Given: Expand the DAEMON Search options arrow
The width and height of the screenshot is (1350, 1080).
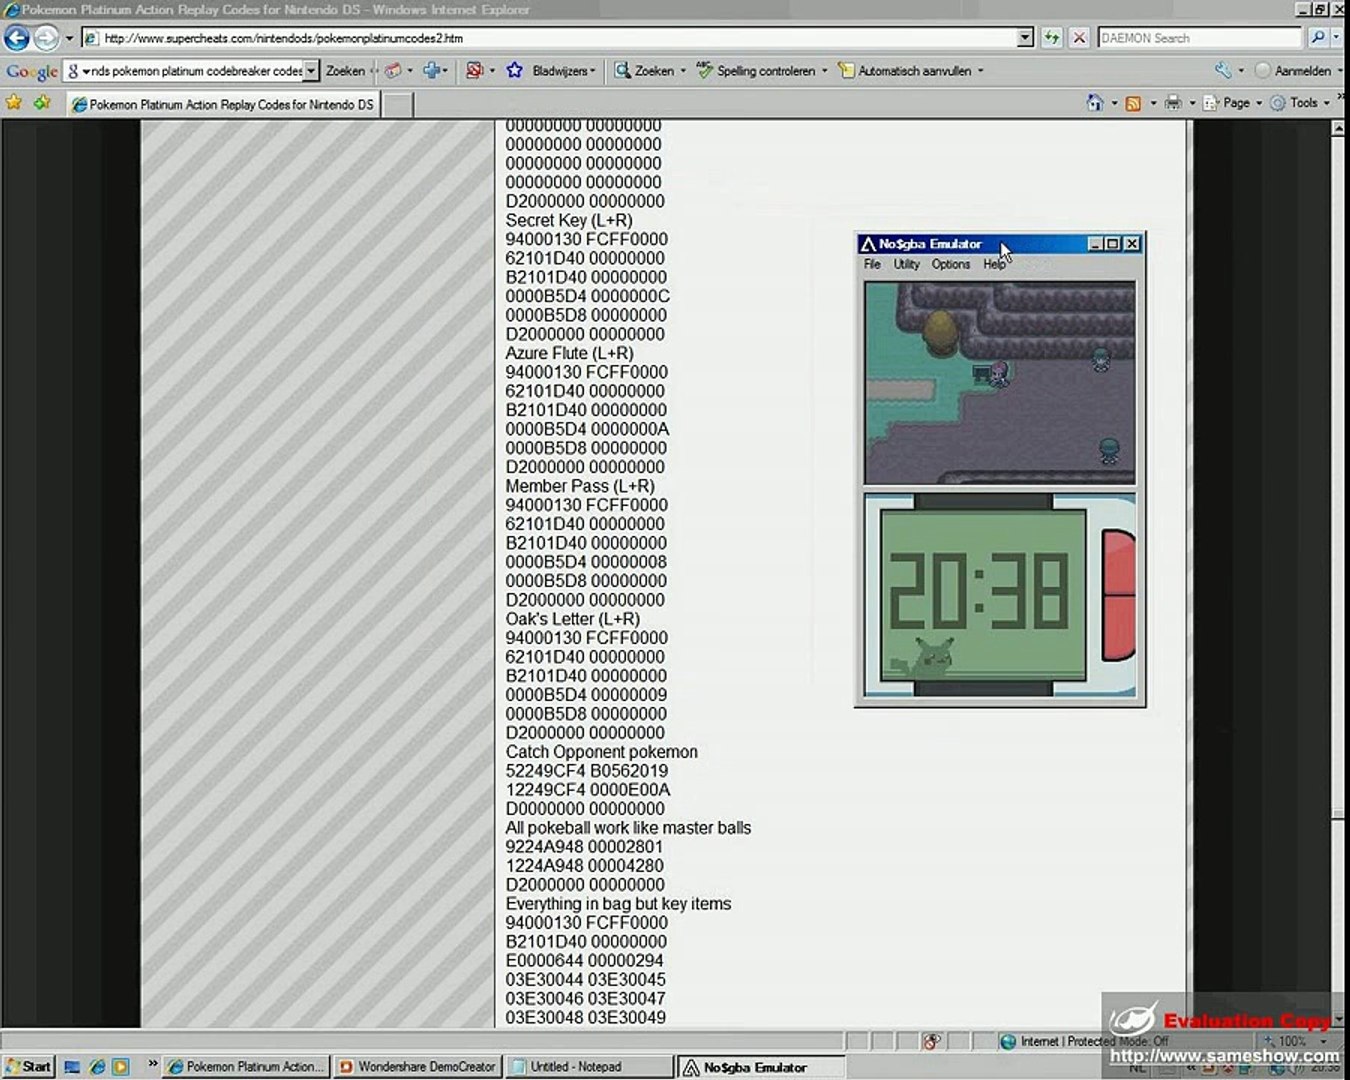Looking at the screenshot, I should coord(1337,38).
